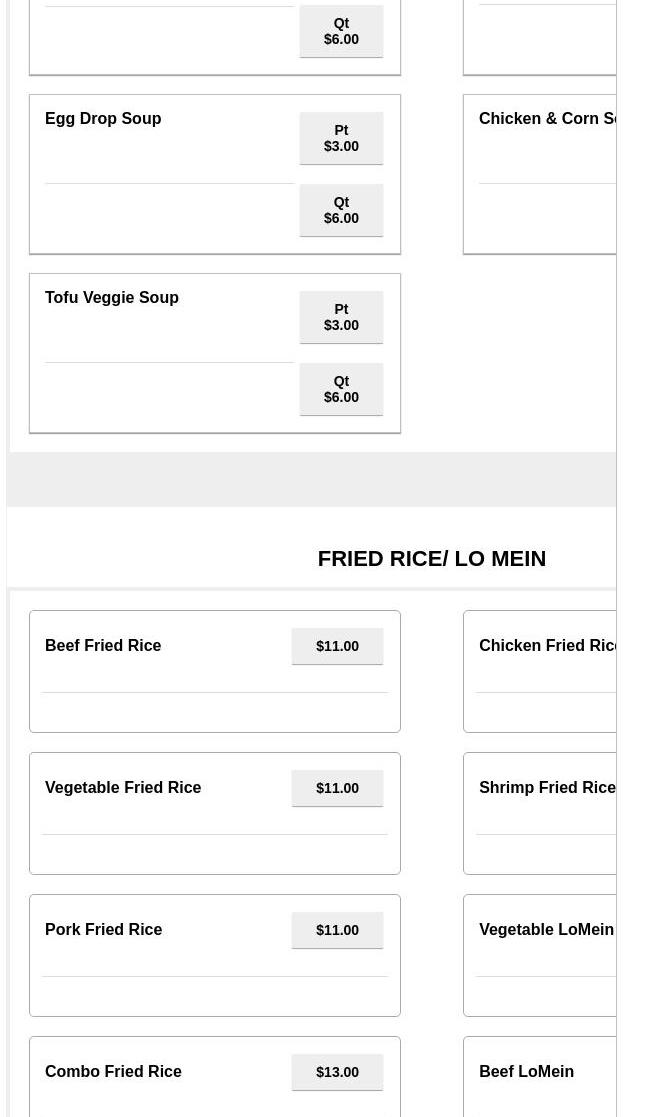The height and width of the screenshot is (1117, 650).
Task: Click the Vegetable LoMein item
Action: [x=546, y=929]
